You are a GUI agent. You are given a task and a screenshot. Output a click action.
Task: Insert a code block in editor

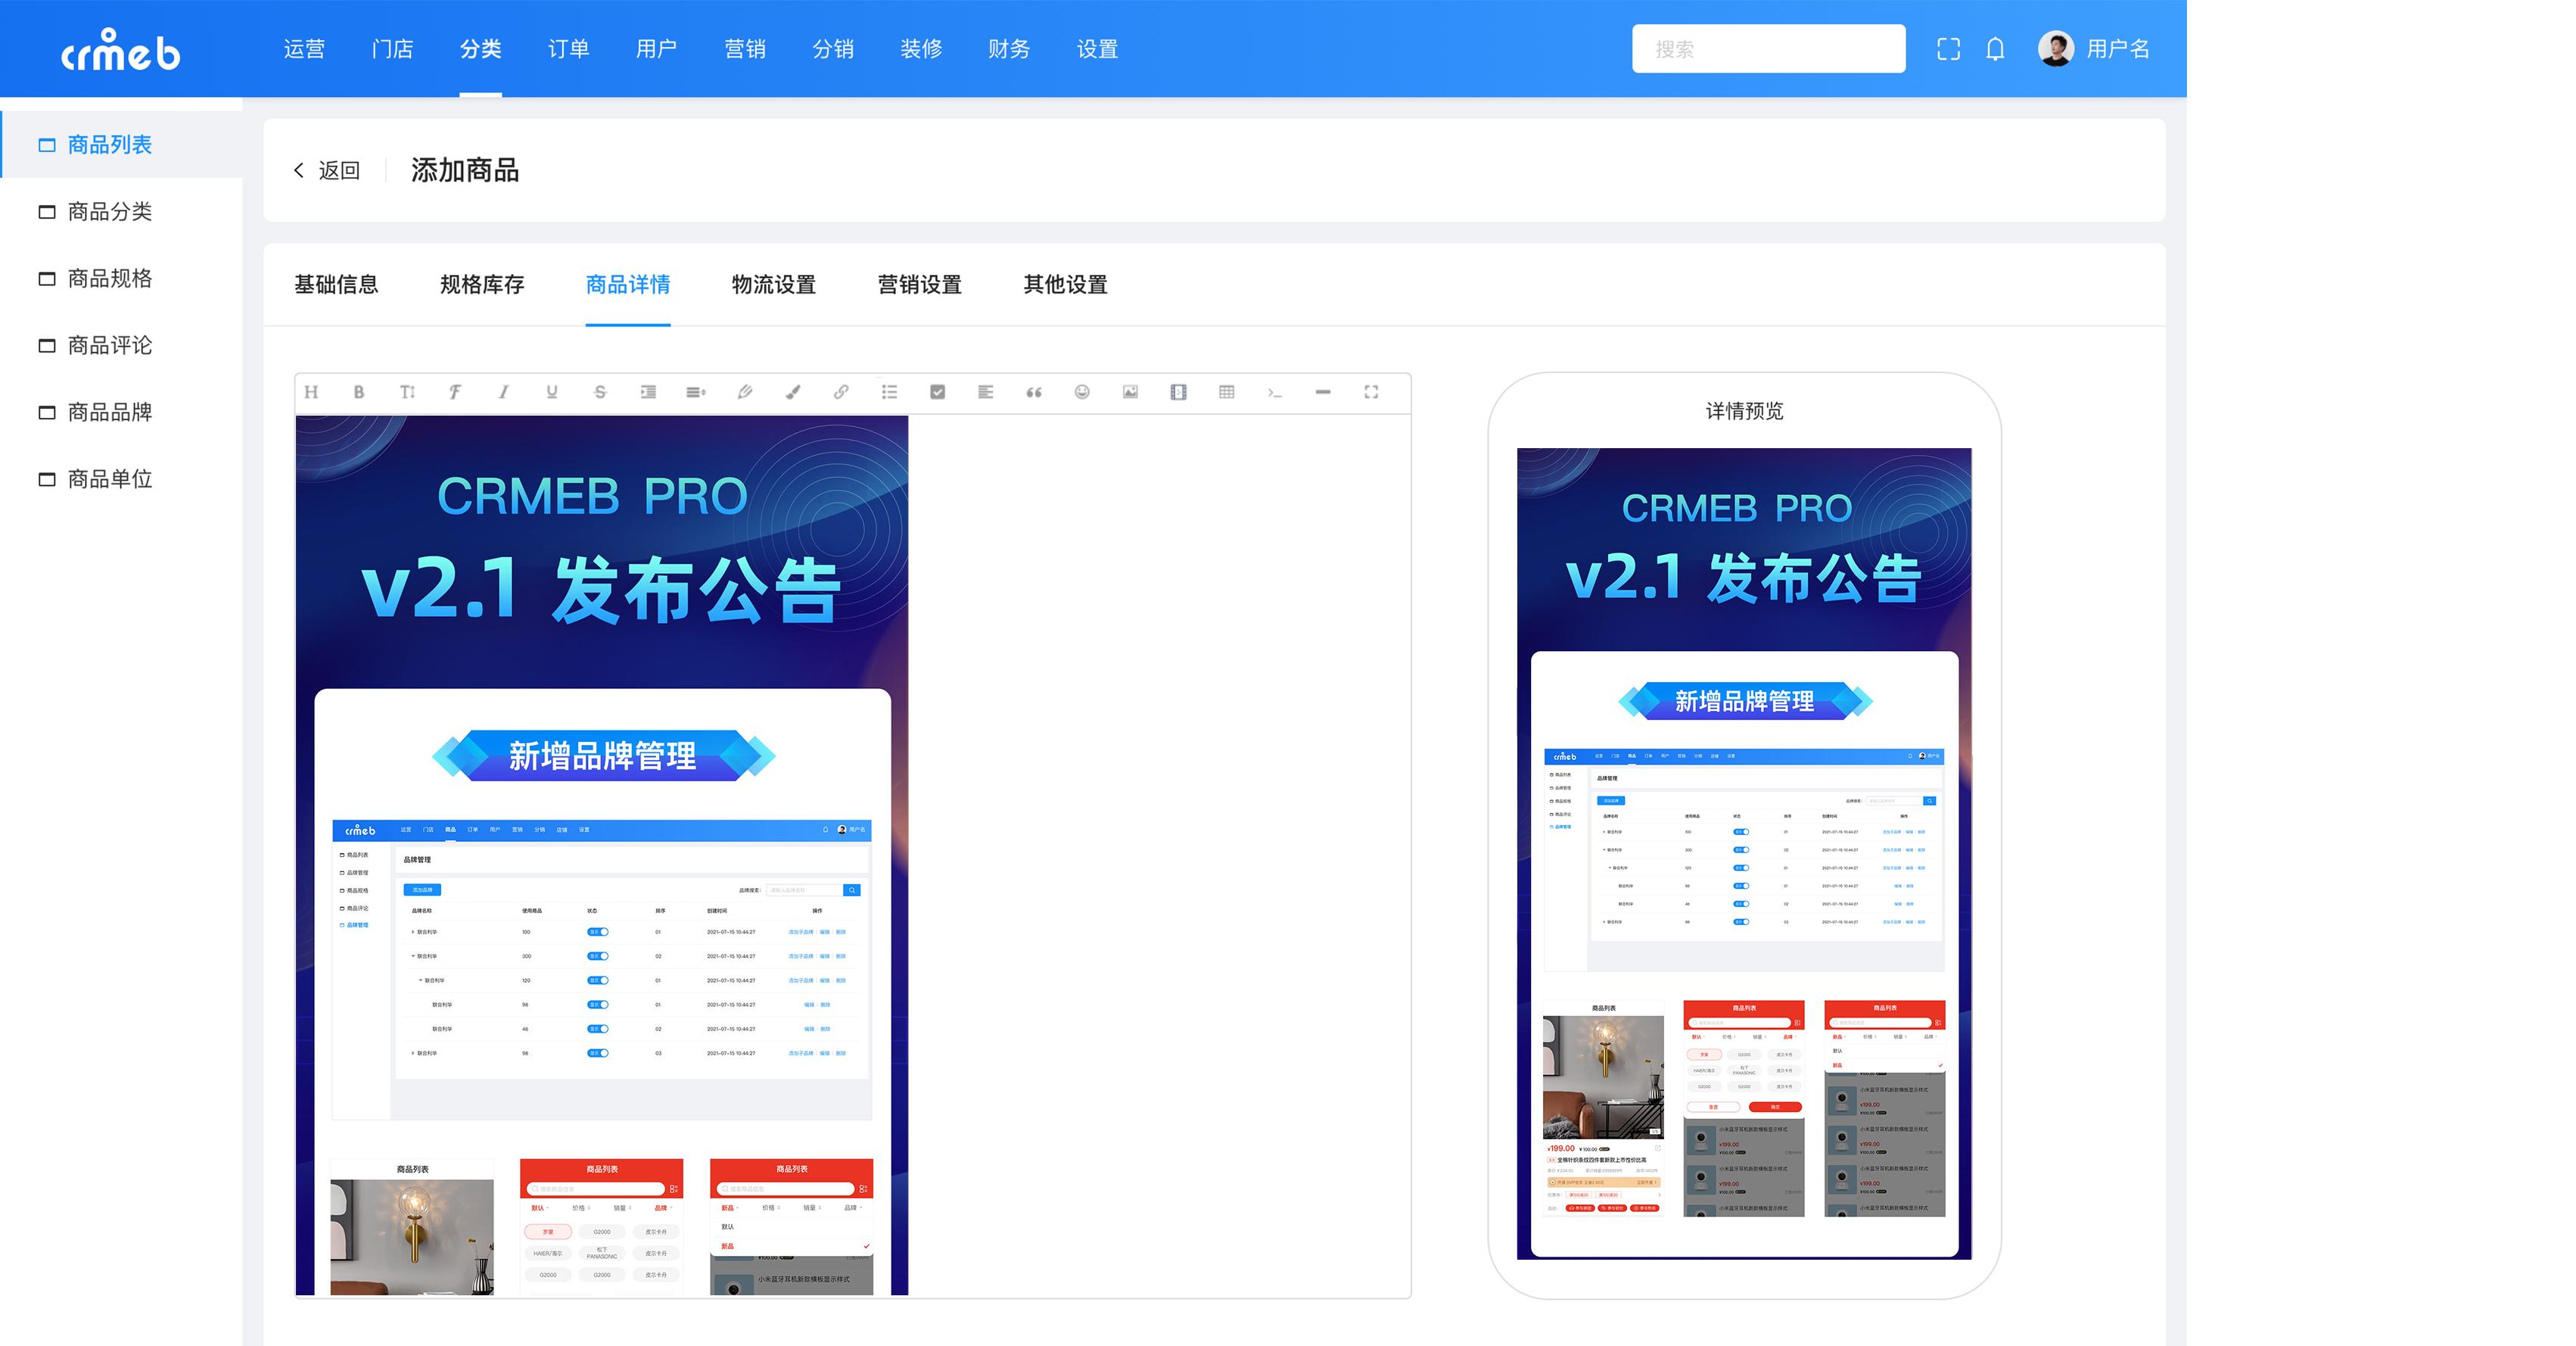pyautogui.click(x=1275, y=392)
